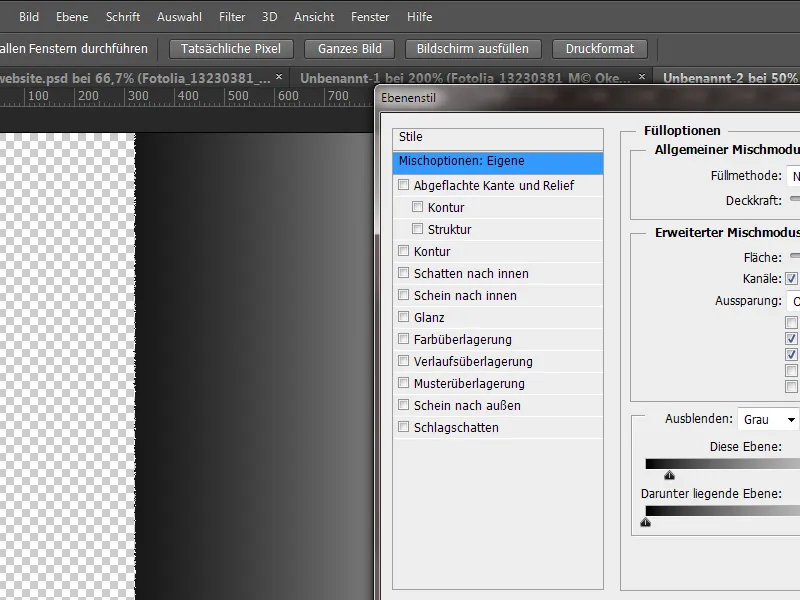
Task: Enable Kontur checkbox under Abgeflachte Kante
Action: pyautogui.click(x=417, y=207)
